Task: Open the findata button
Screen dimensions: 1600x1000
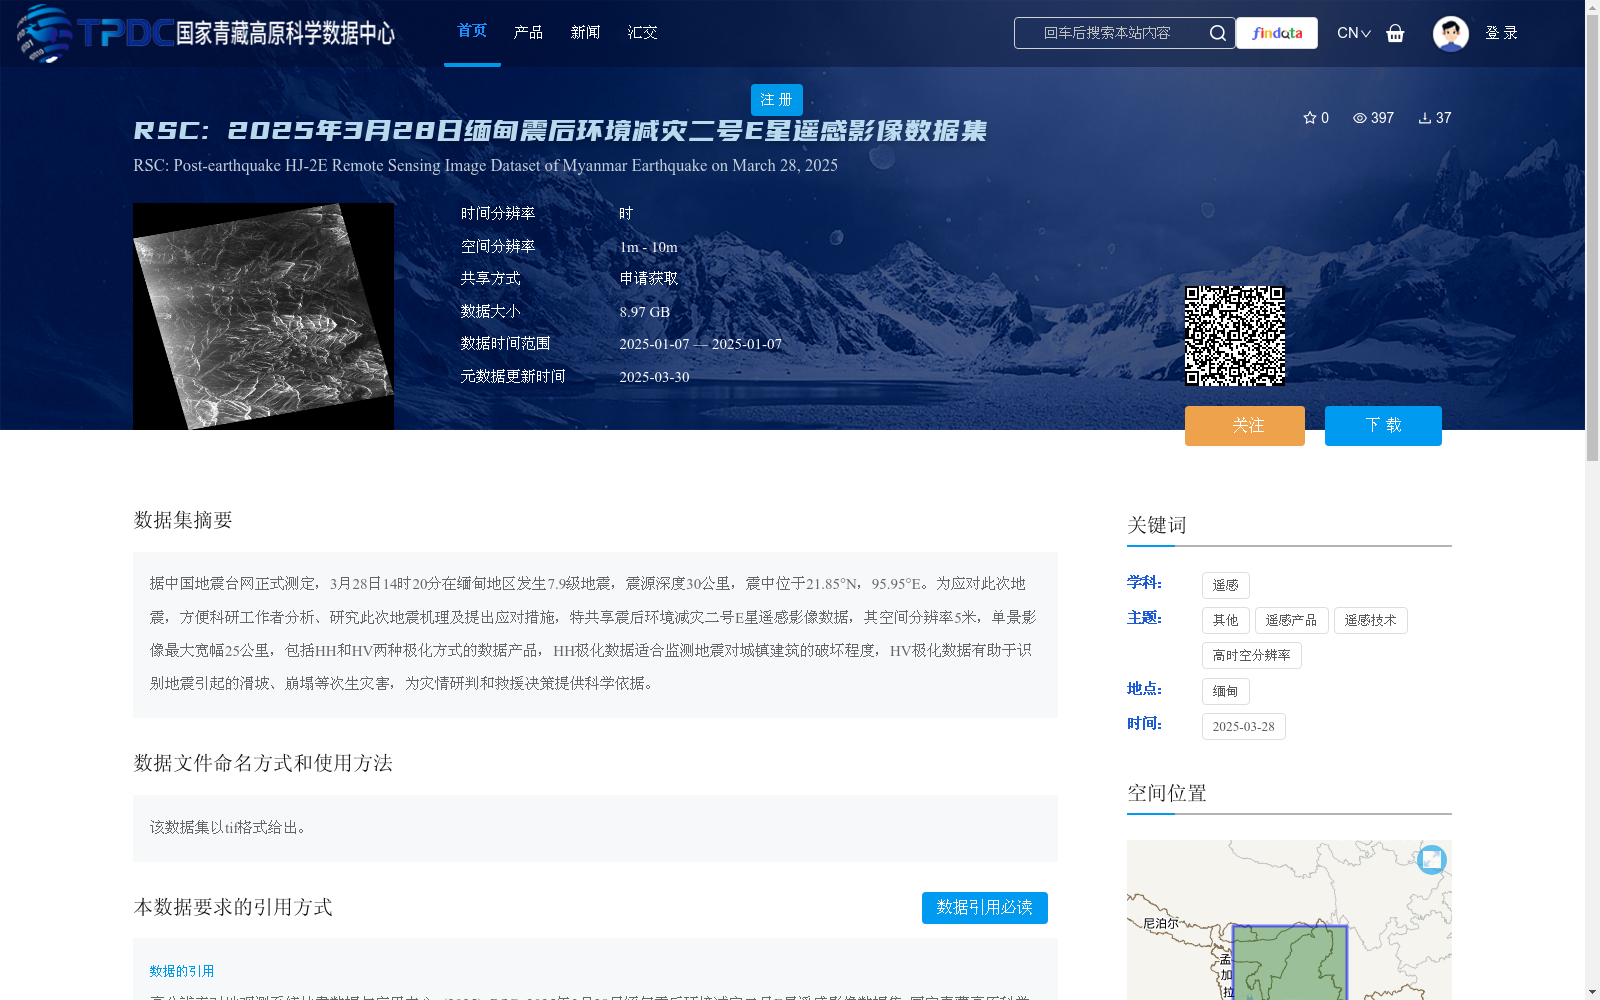Action: click(1277, 33)
